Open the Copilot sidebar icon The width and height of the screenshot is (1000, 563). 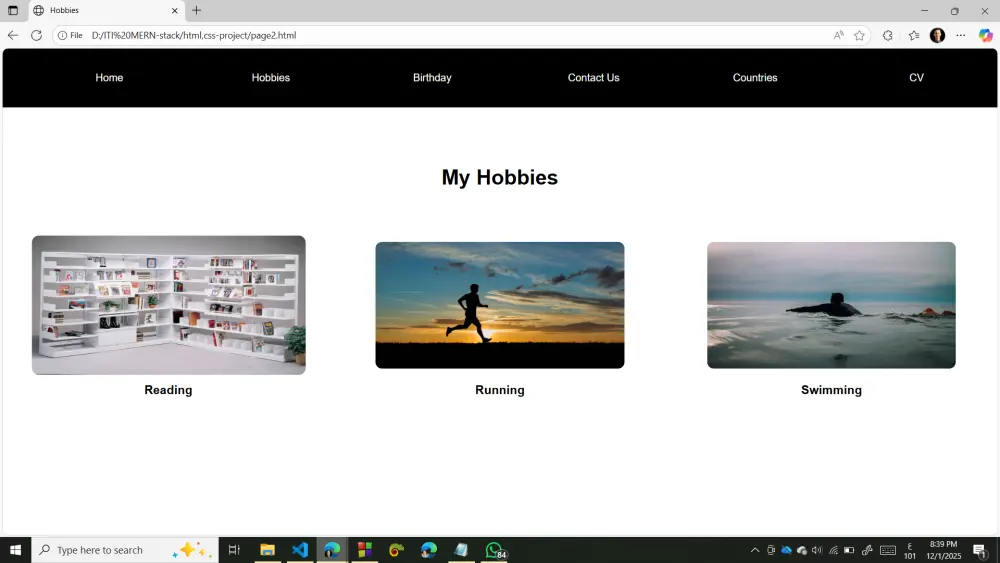point(985,35)
